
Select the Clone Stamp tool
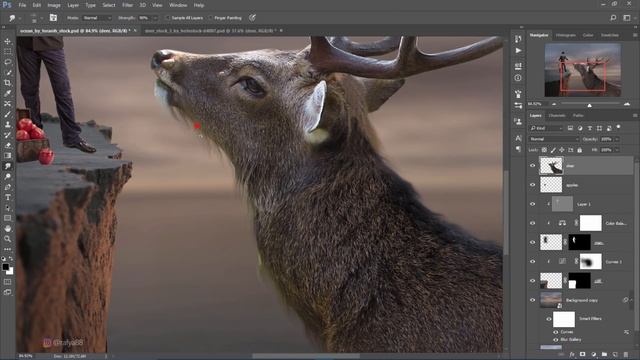click(x=7, y=124)
